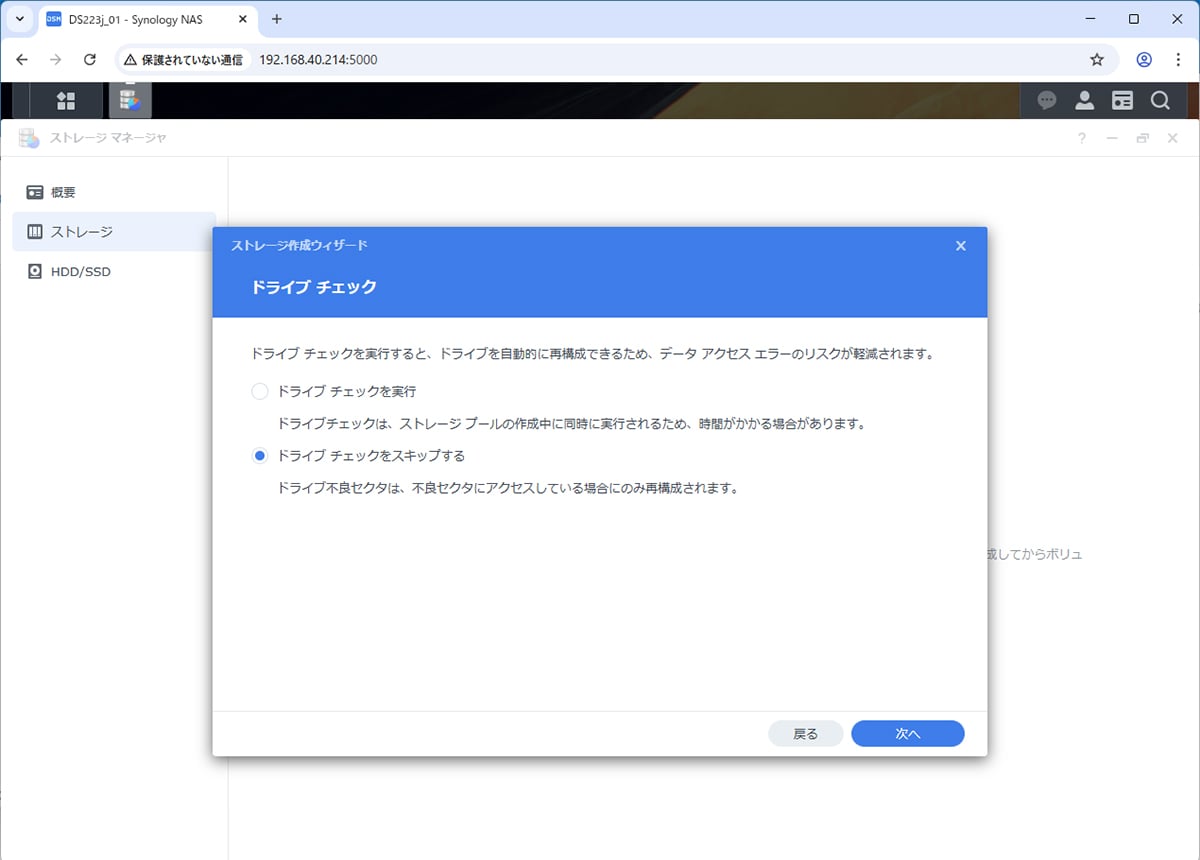Screen dimensions: 1200x860
Task: Click the ストレージ マネージャ window title
Action: (x=109, y=138)
